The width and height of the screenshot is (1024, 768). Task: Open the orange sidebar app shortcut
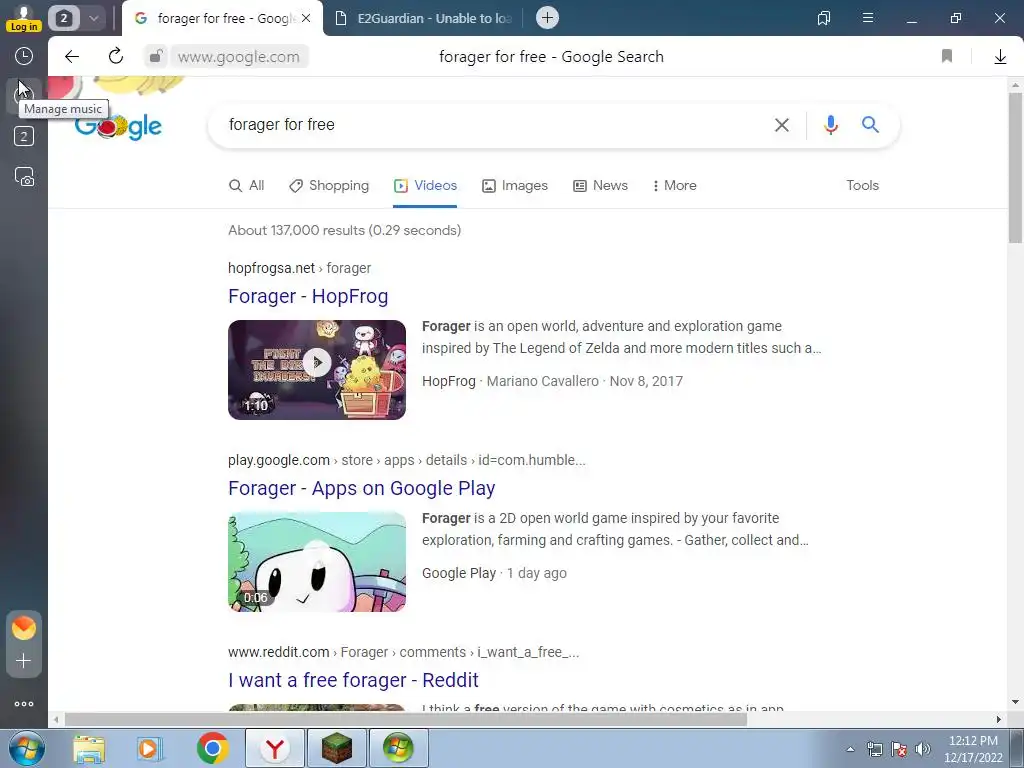(x=24, y=628)
